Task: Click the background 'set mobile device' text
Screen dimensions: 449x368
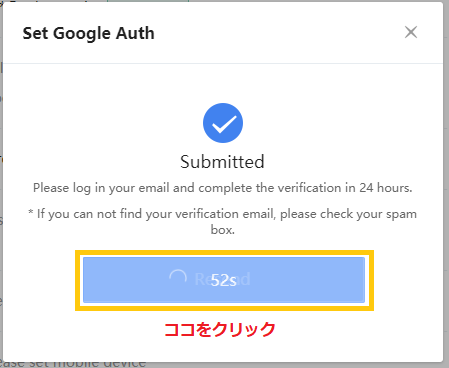Action: 73,364
